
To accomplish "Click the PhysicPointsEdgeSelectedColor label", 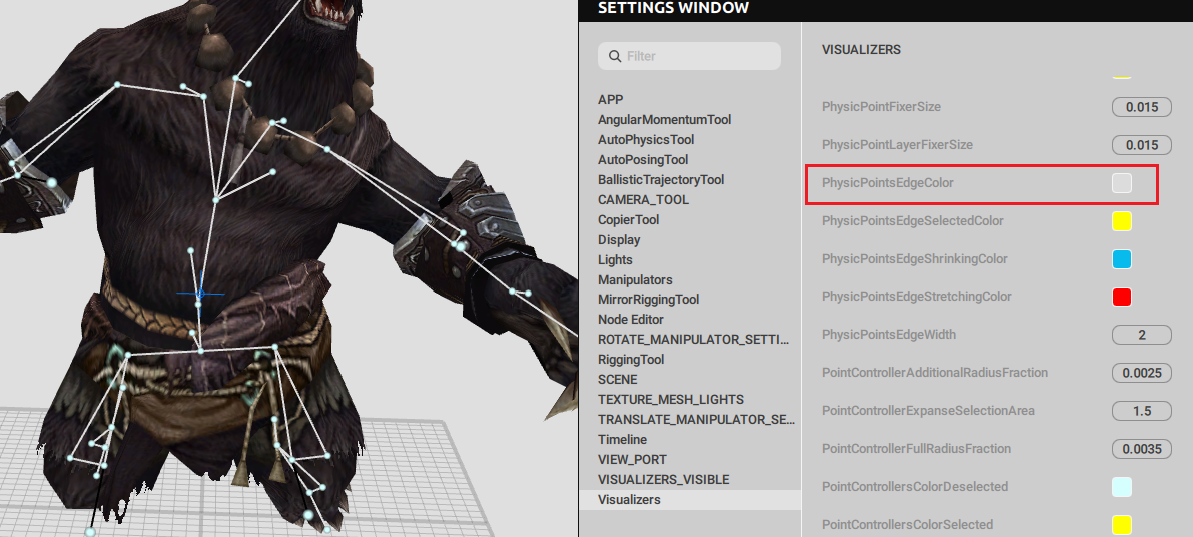I will 912,221.
